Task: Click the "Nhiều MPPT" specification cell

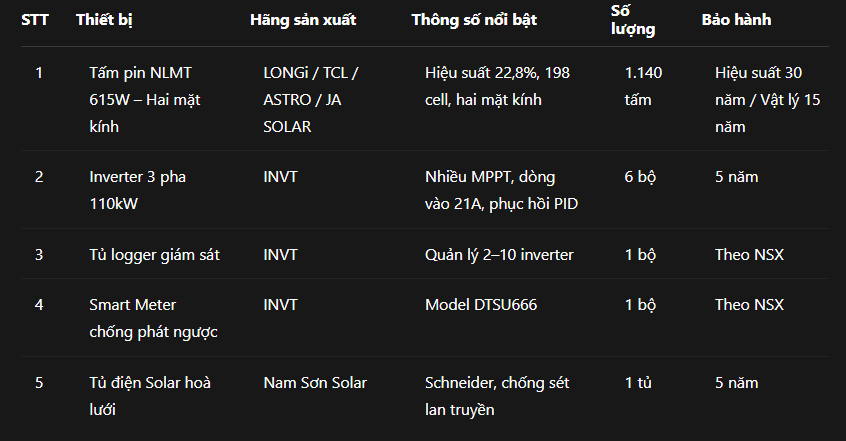Action: coord(501,190)
